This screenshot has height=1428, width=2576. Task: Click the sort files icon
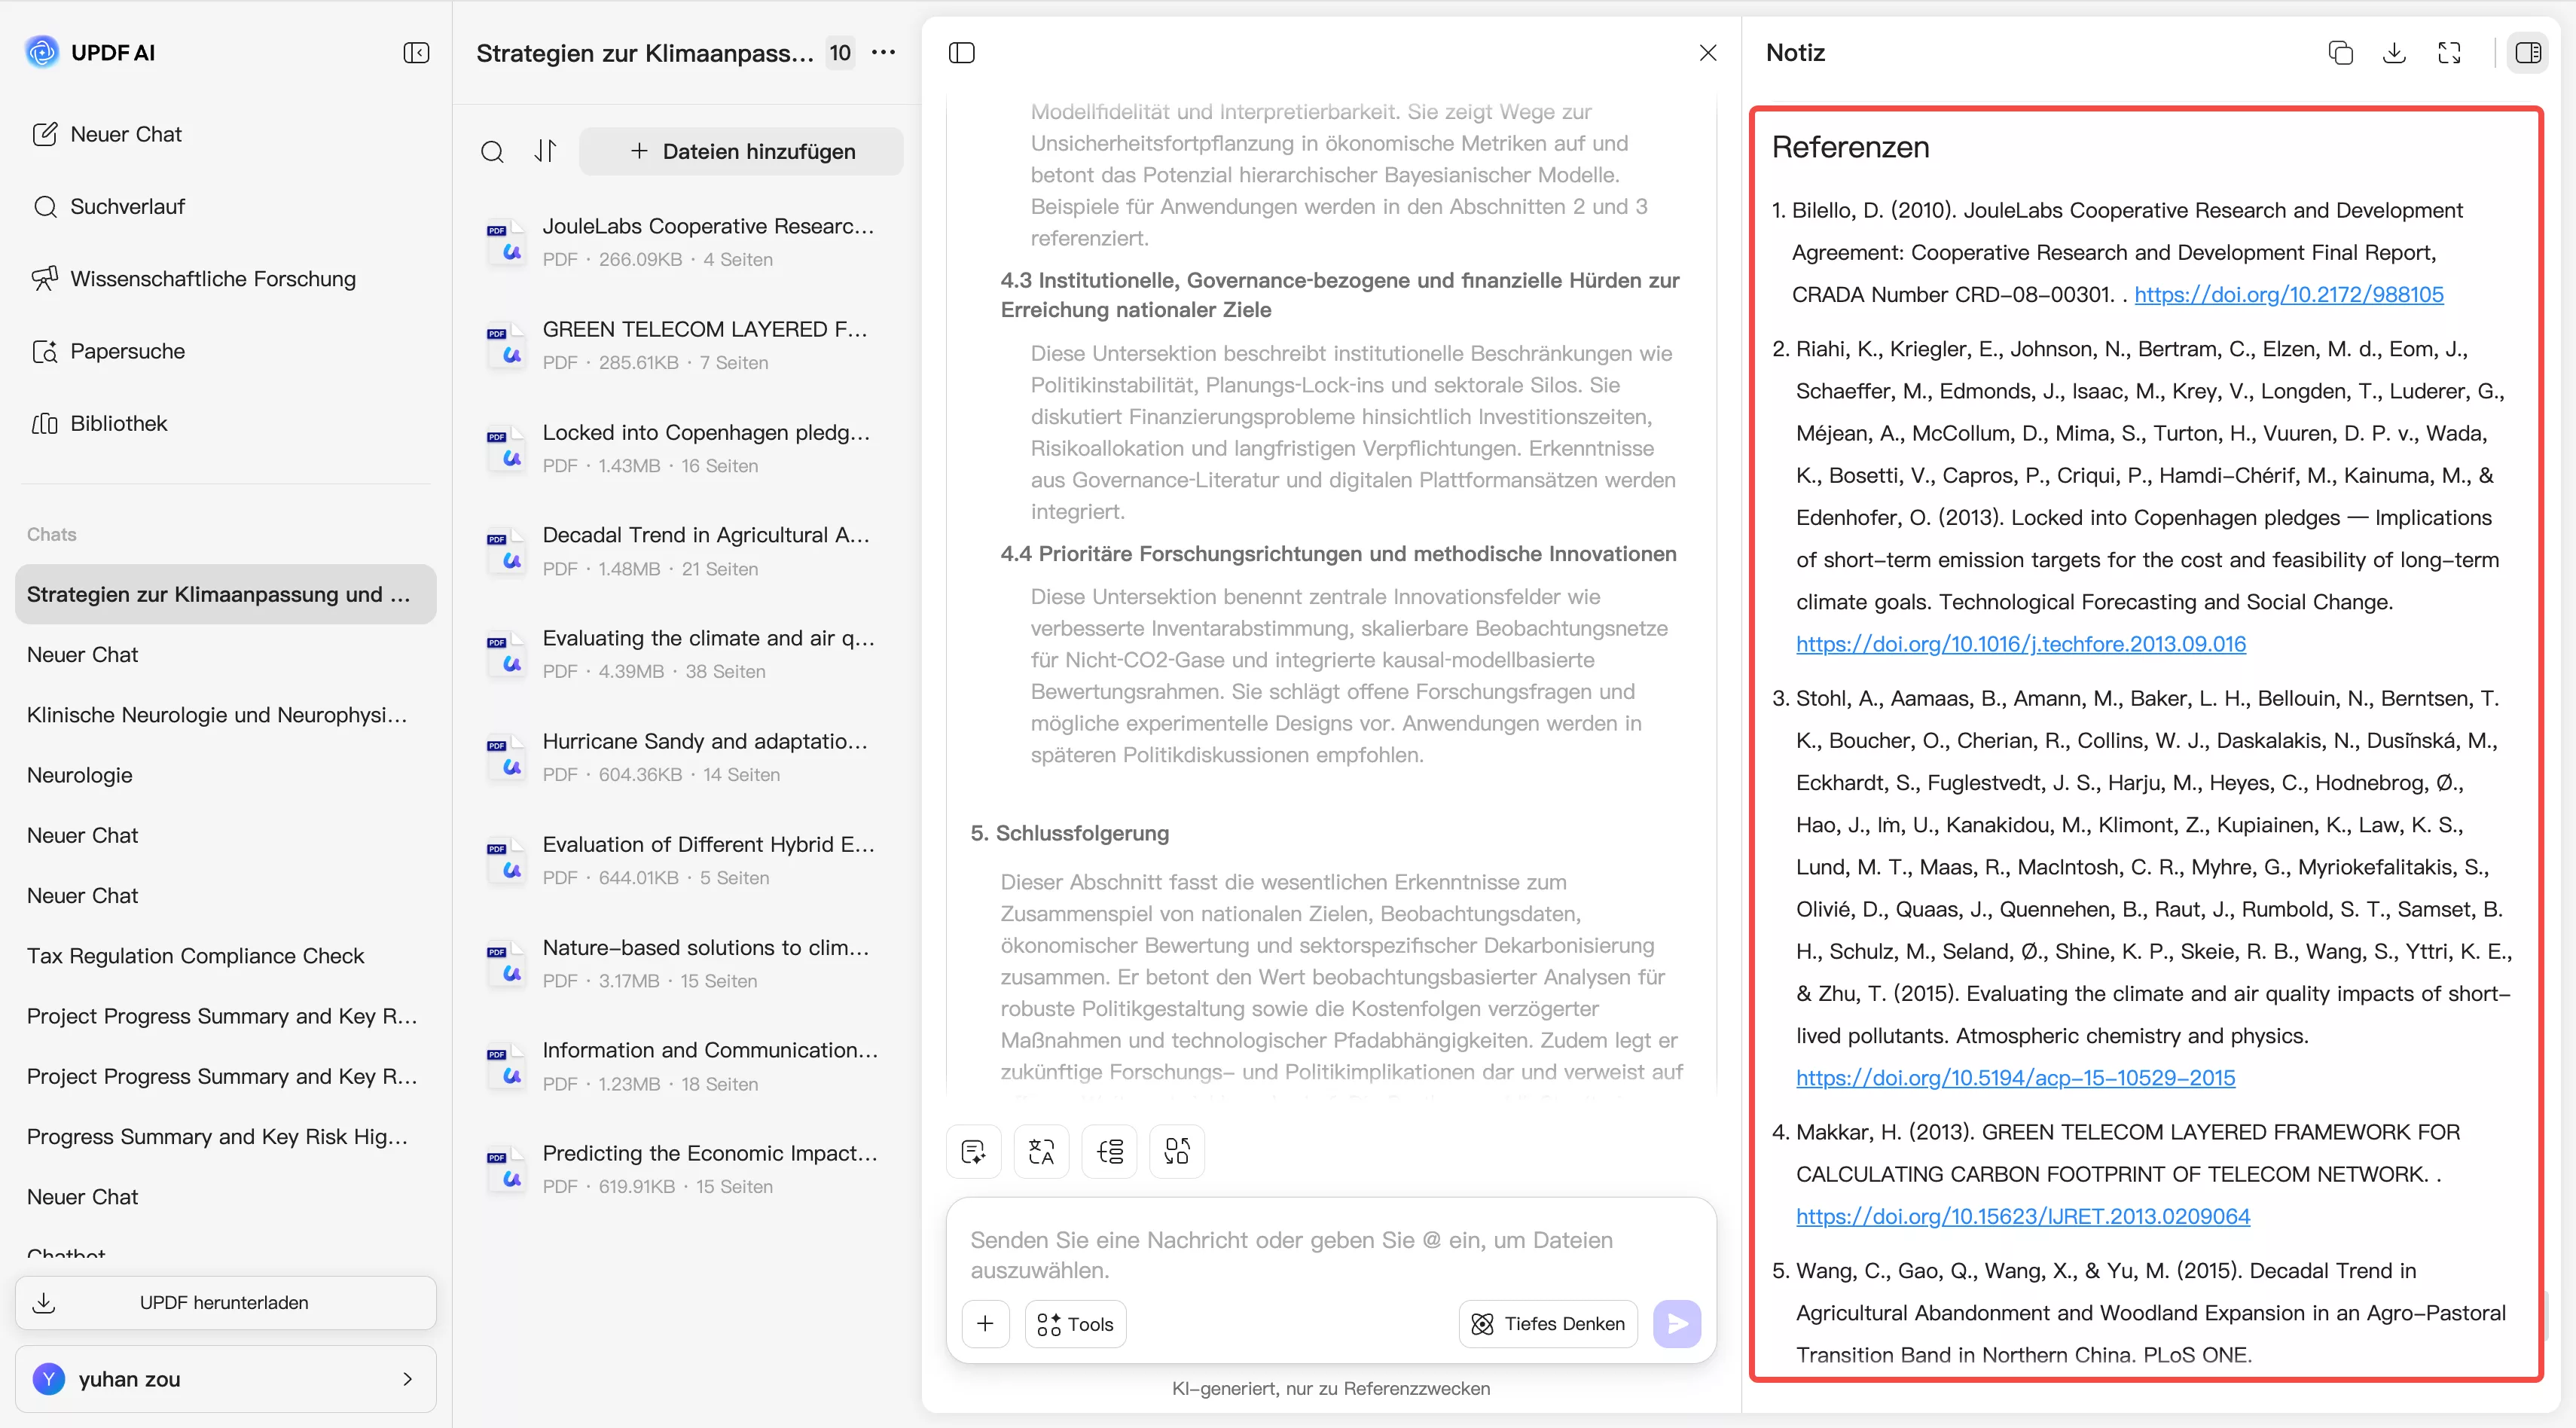pos(545,151)
